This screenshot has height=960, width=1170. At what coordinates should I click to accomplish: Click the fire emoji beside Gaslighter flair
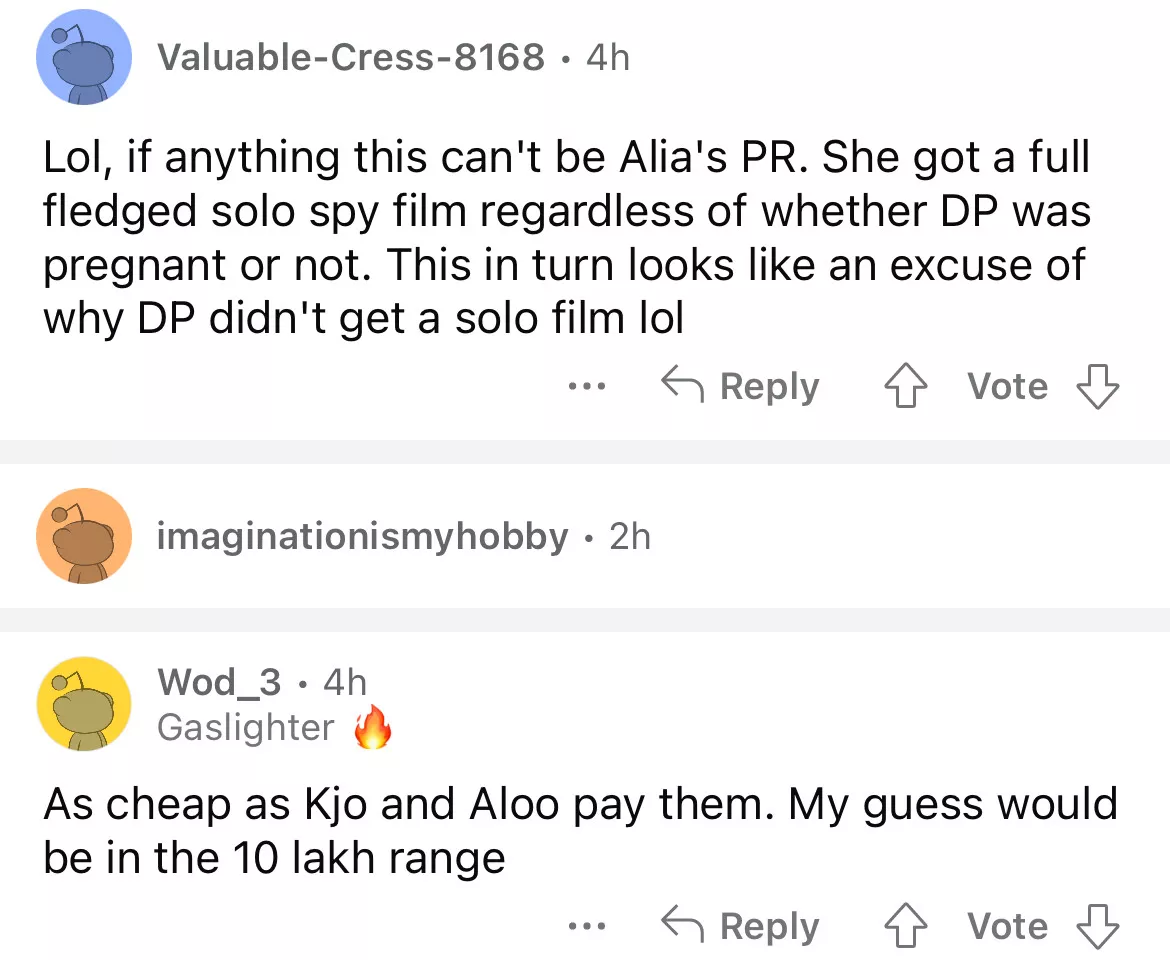(373, 730)
